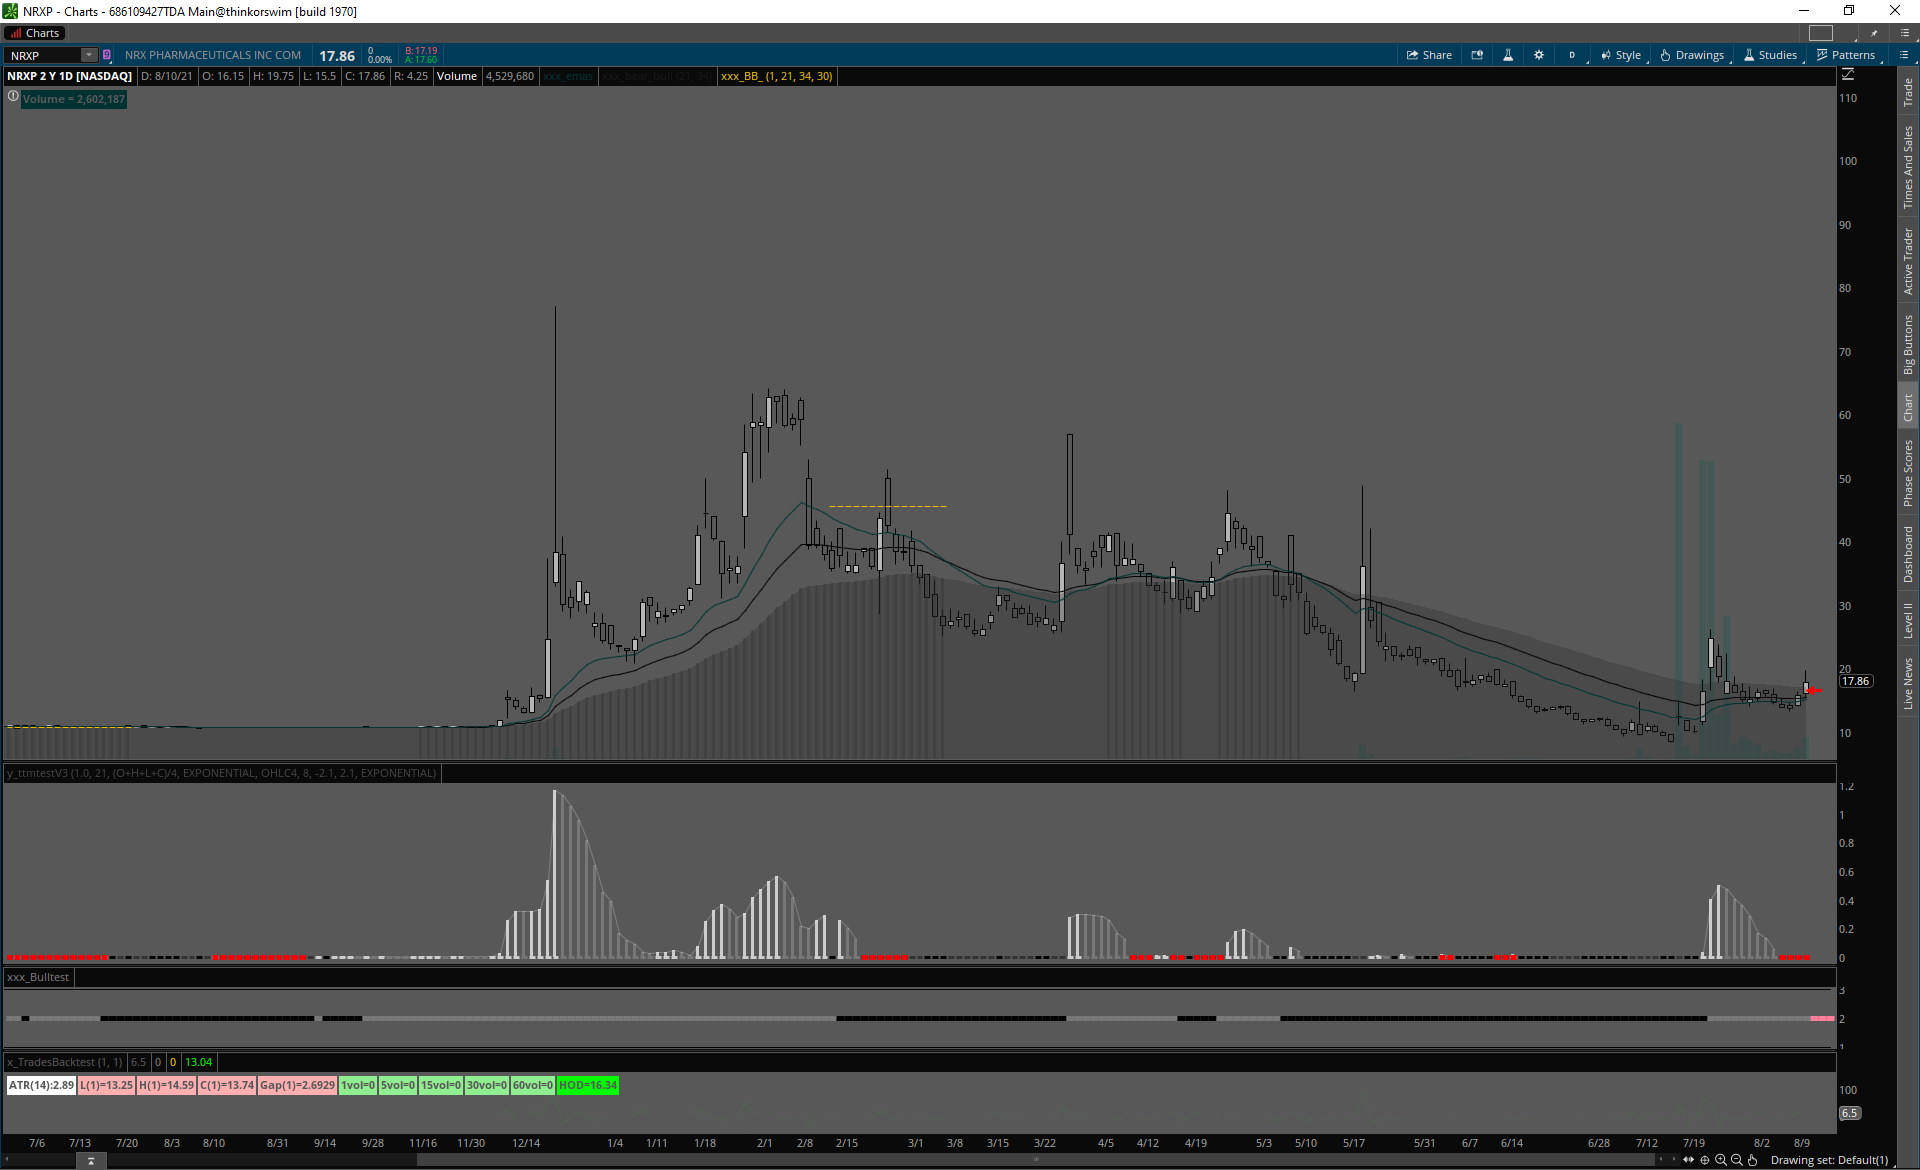
Task: Click the zoom out magnifier icon
Action: point(1737,1160)
